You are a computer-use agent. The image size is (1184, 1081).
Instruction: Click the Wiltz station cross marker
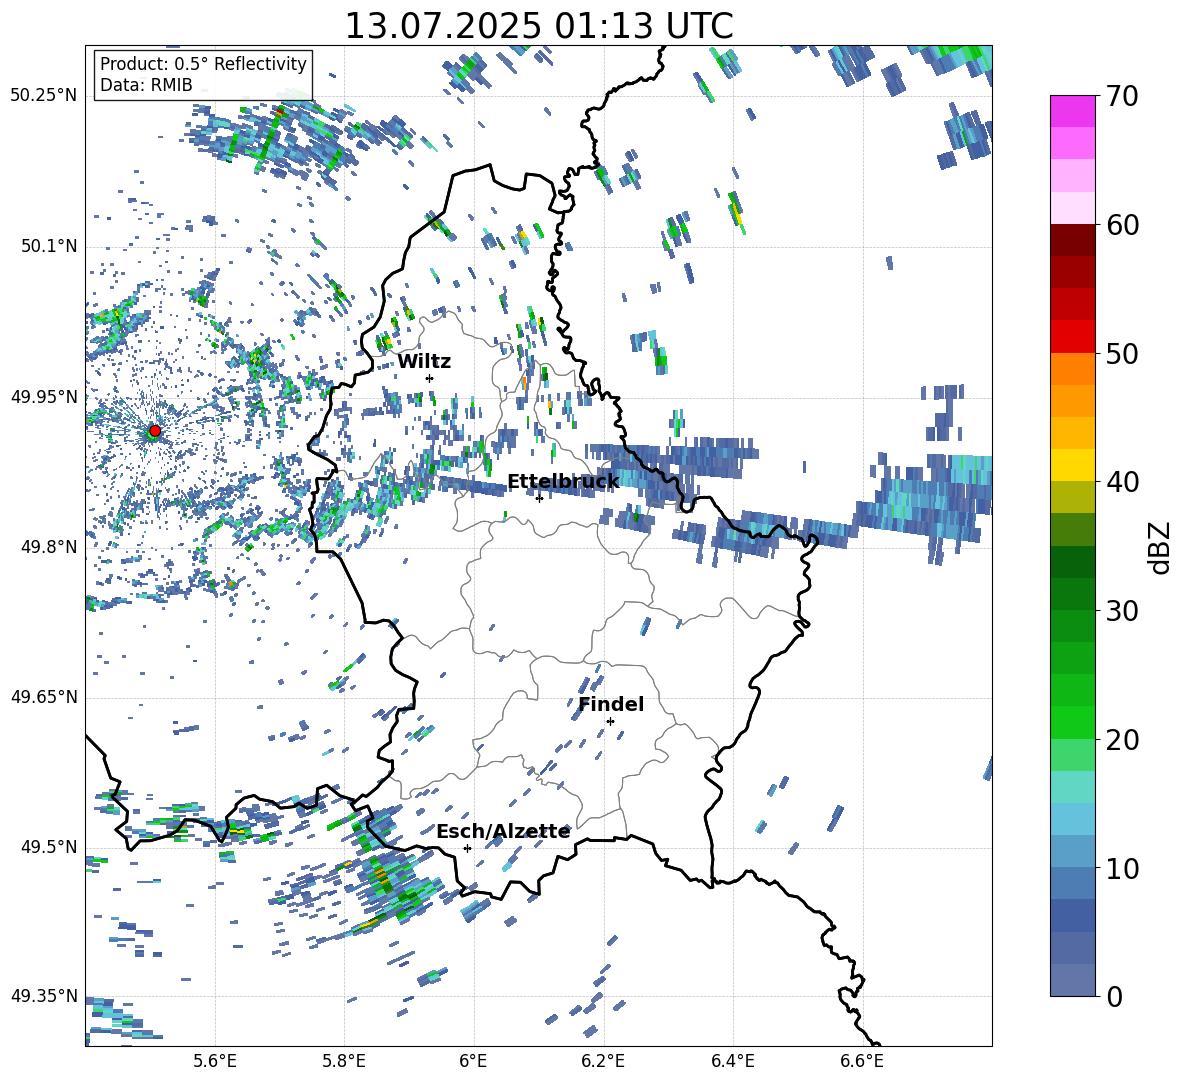pyautogui.click(x=430, y=378)
